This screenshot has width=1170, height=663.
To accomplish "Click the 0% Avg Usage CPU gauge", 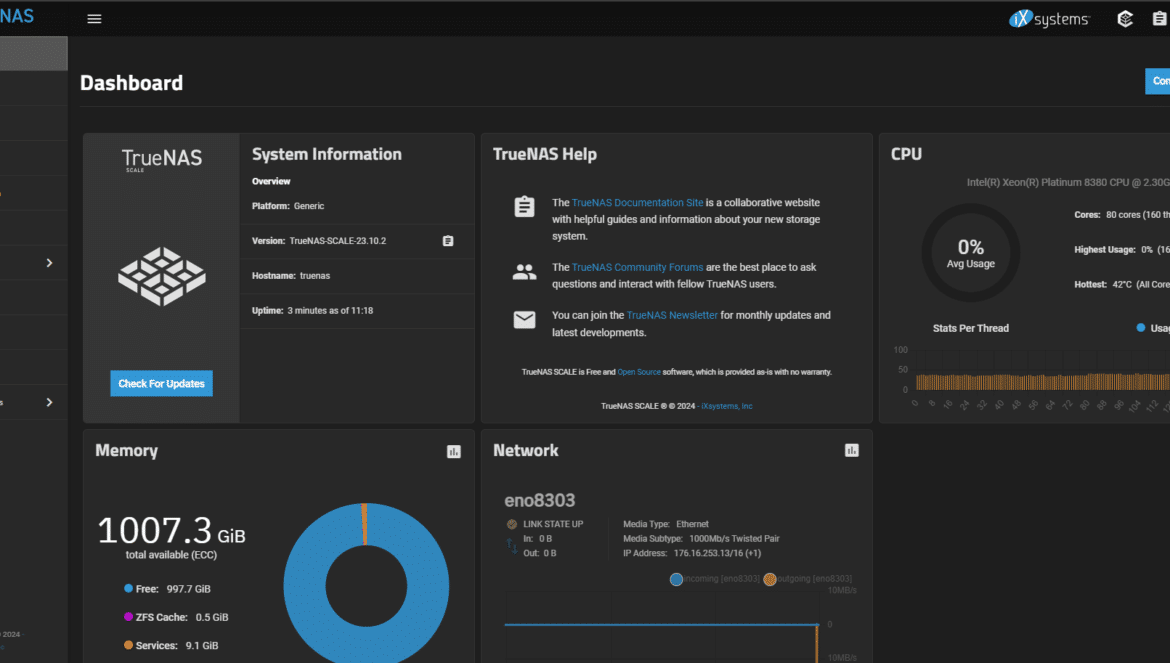I will click(971, 253).
